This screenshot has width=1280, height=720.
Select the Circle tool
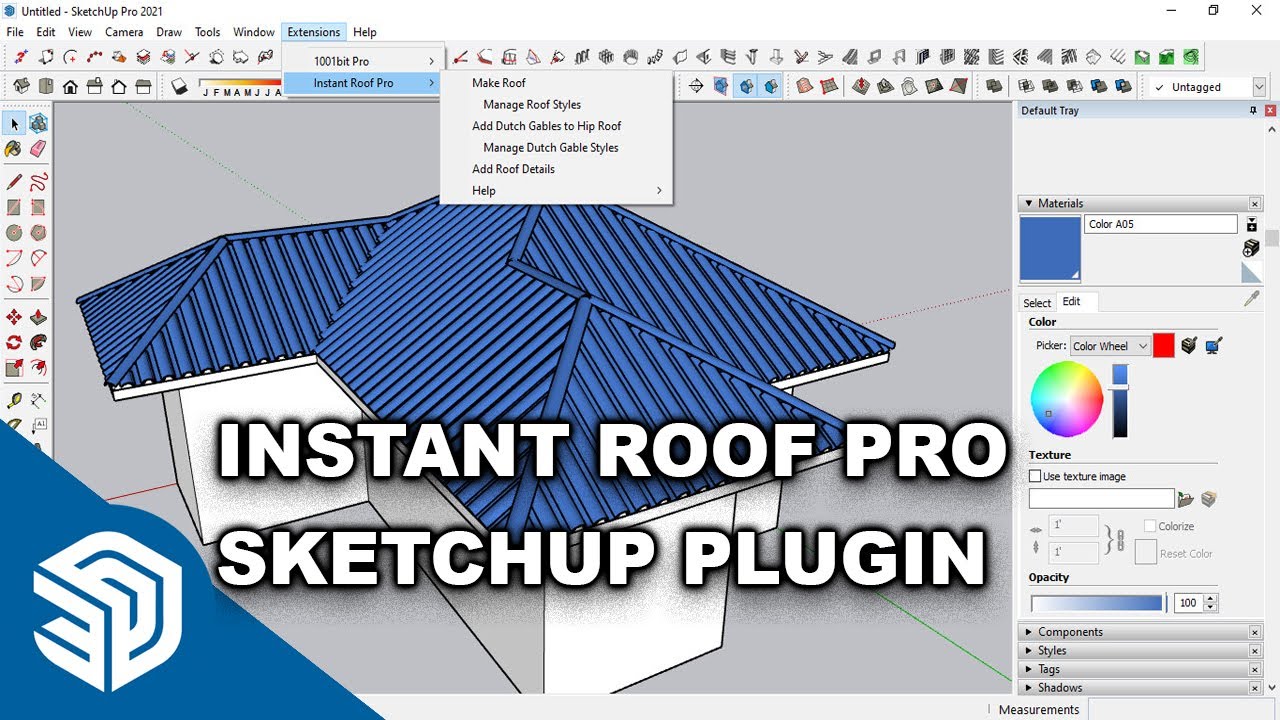[14, 233]
